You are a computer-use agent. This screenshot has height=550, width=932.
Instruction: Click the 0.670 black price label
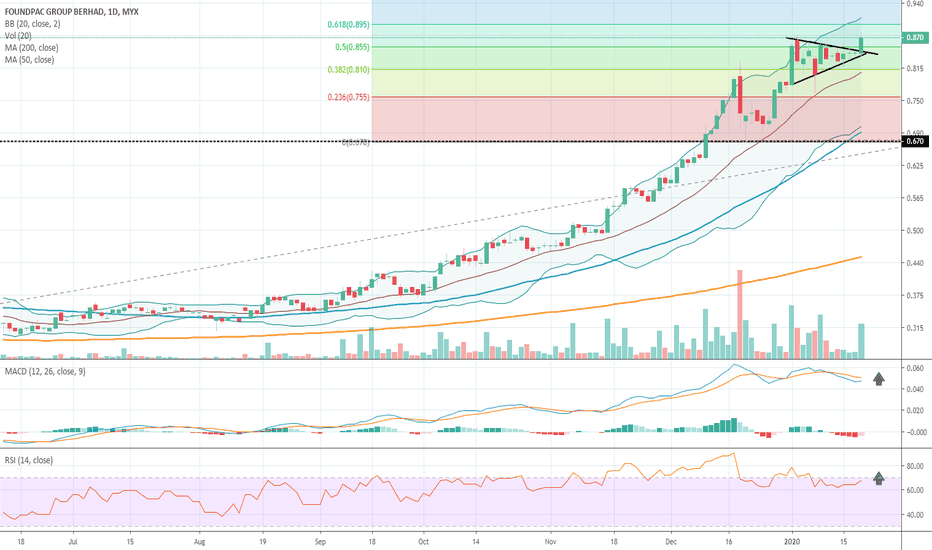tap(915, 141)
